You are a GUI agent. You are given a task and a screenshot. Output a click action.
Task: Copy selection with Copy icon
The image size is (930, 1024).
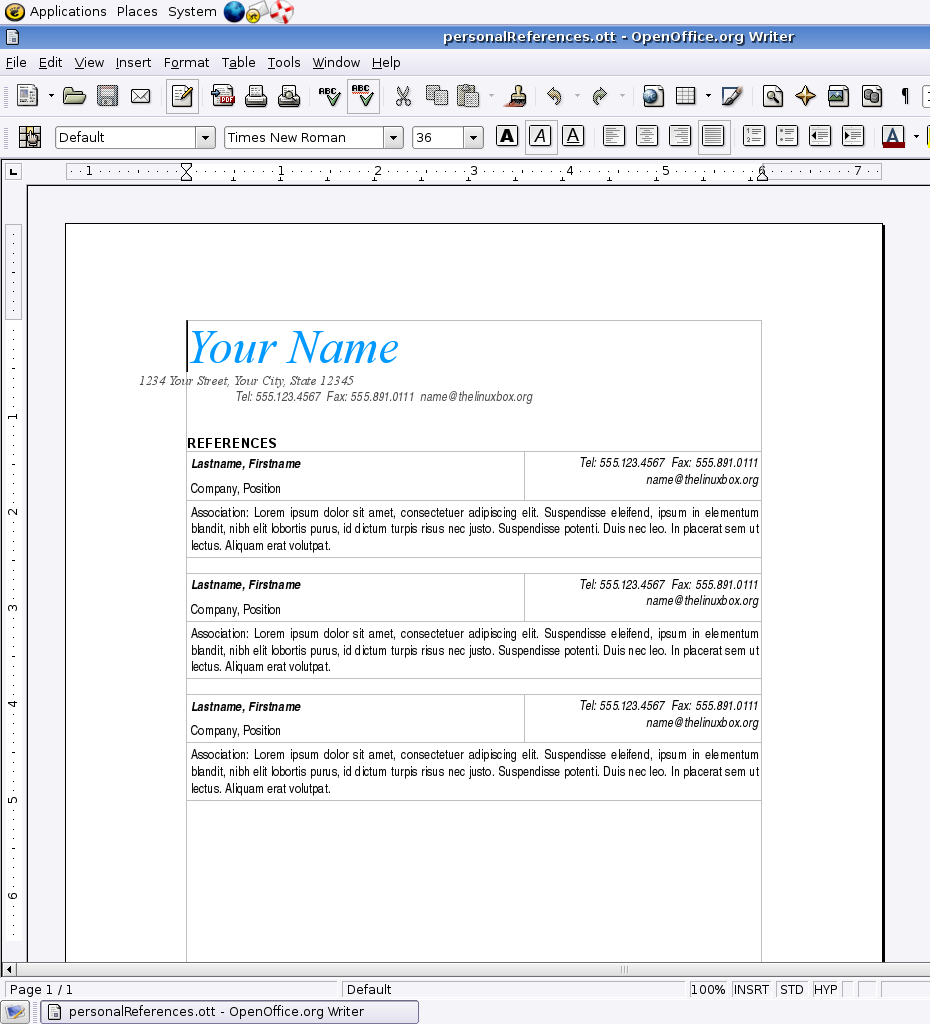click(x=436, y=96)
